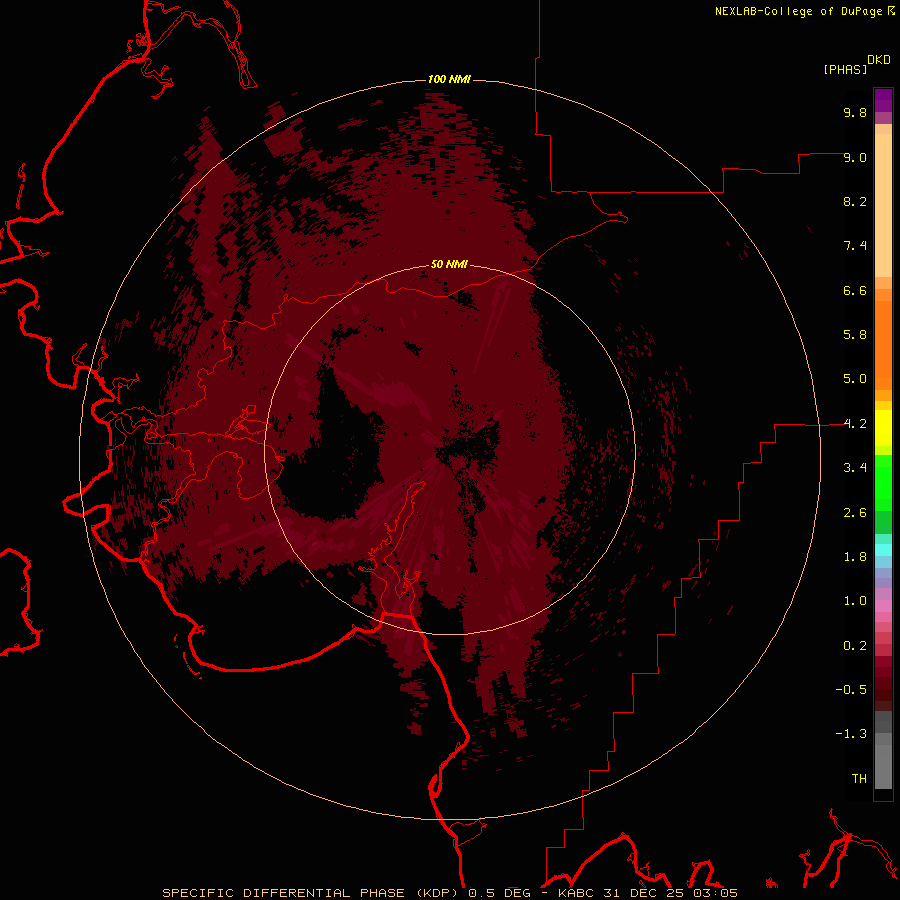Click the 100 NMI range ring label
The height and width of the screenshot is (900, 900).
449,79
